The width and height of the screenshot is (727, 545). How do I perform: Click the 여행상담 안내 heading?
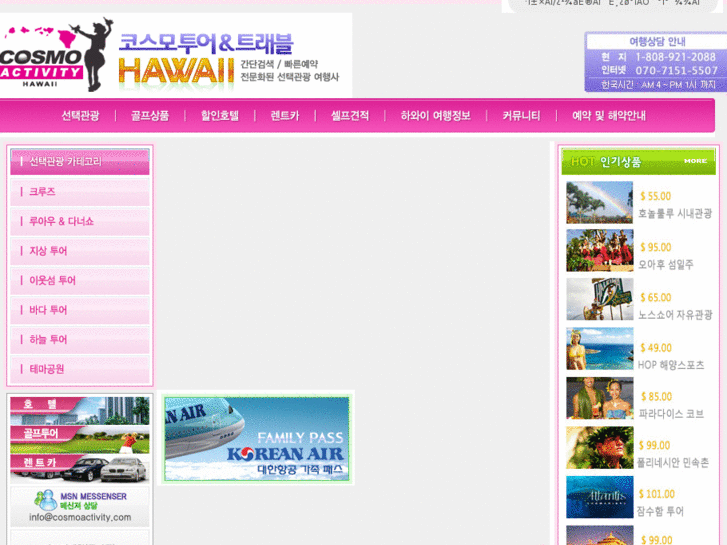pos(657,42)
